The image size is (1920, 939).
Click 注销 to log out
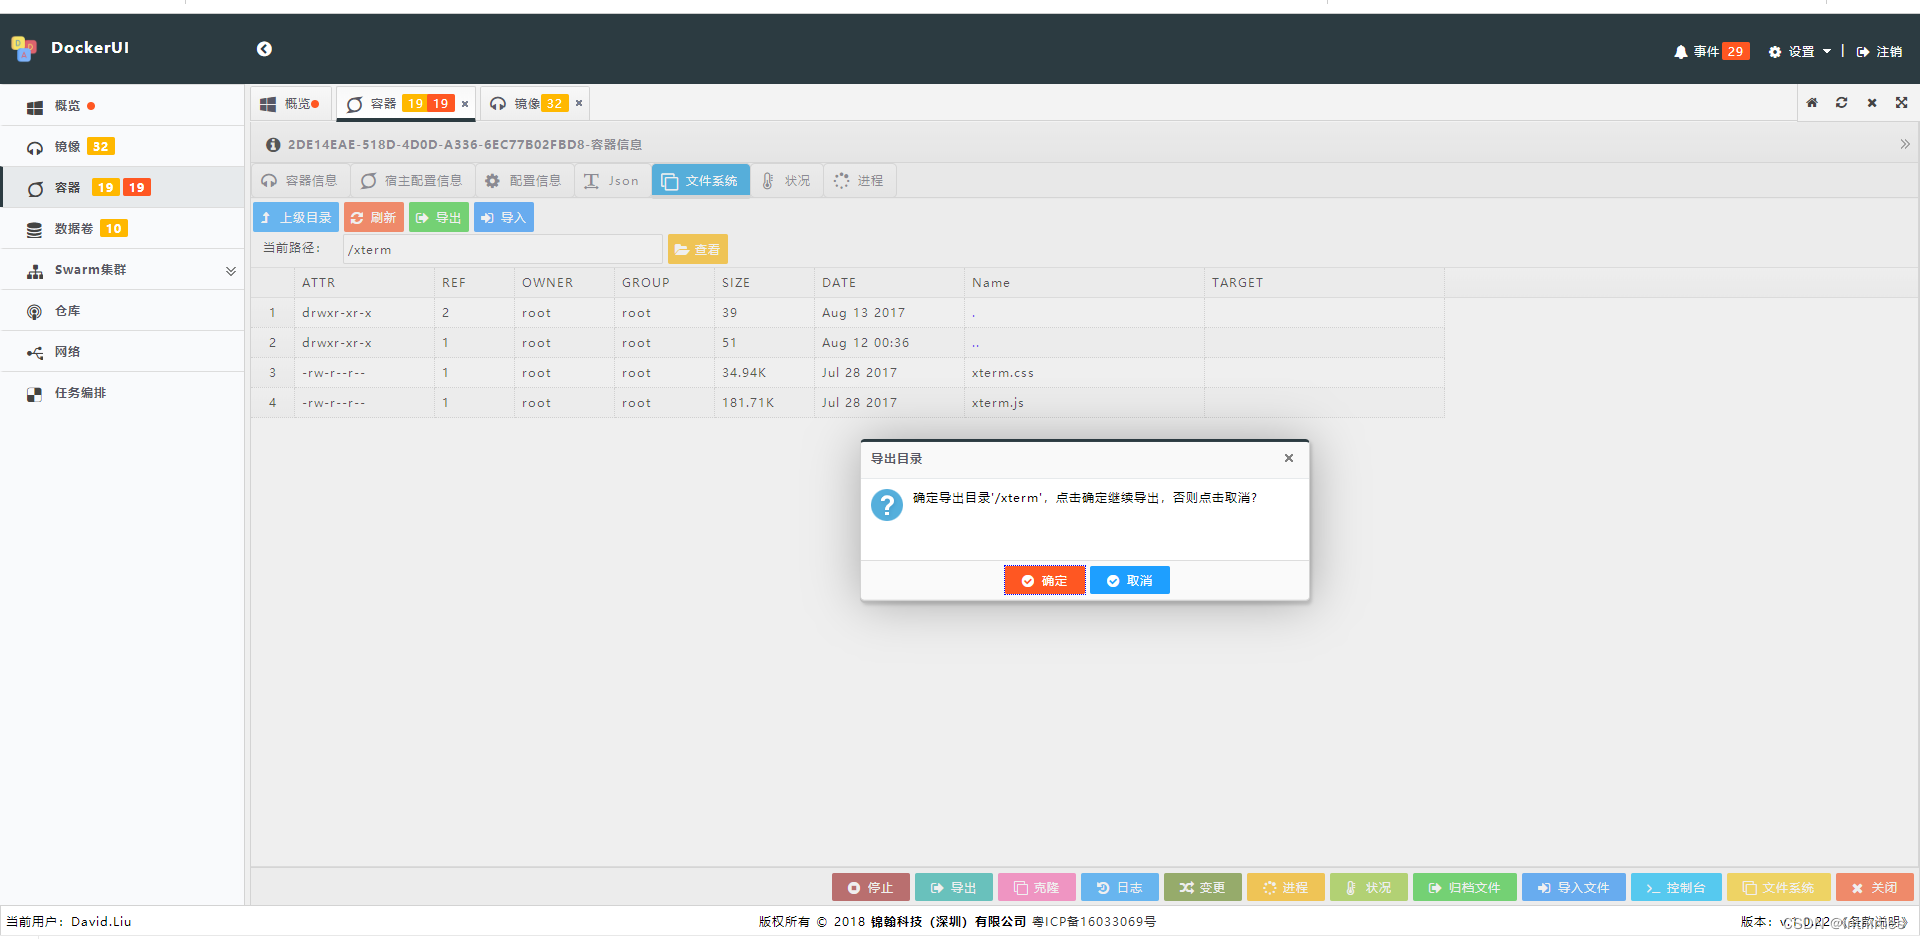click(1879, 51)
